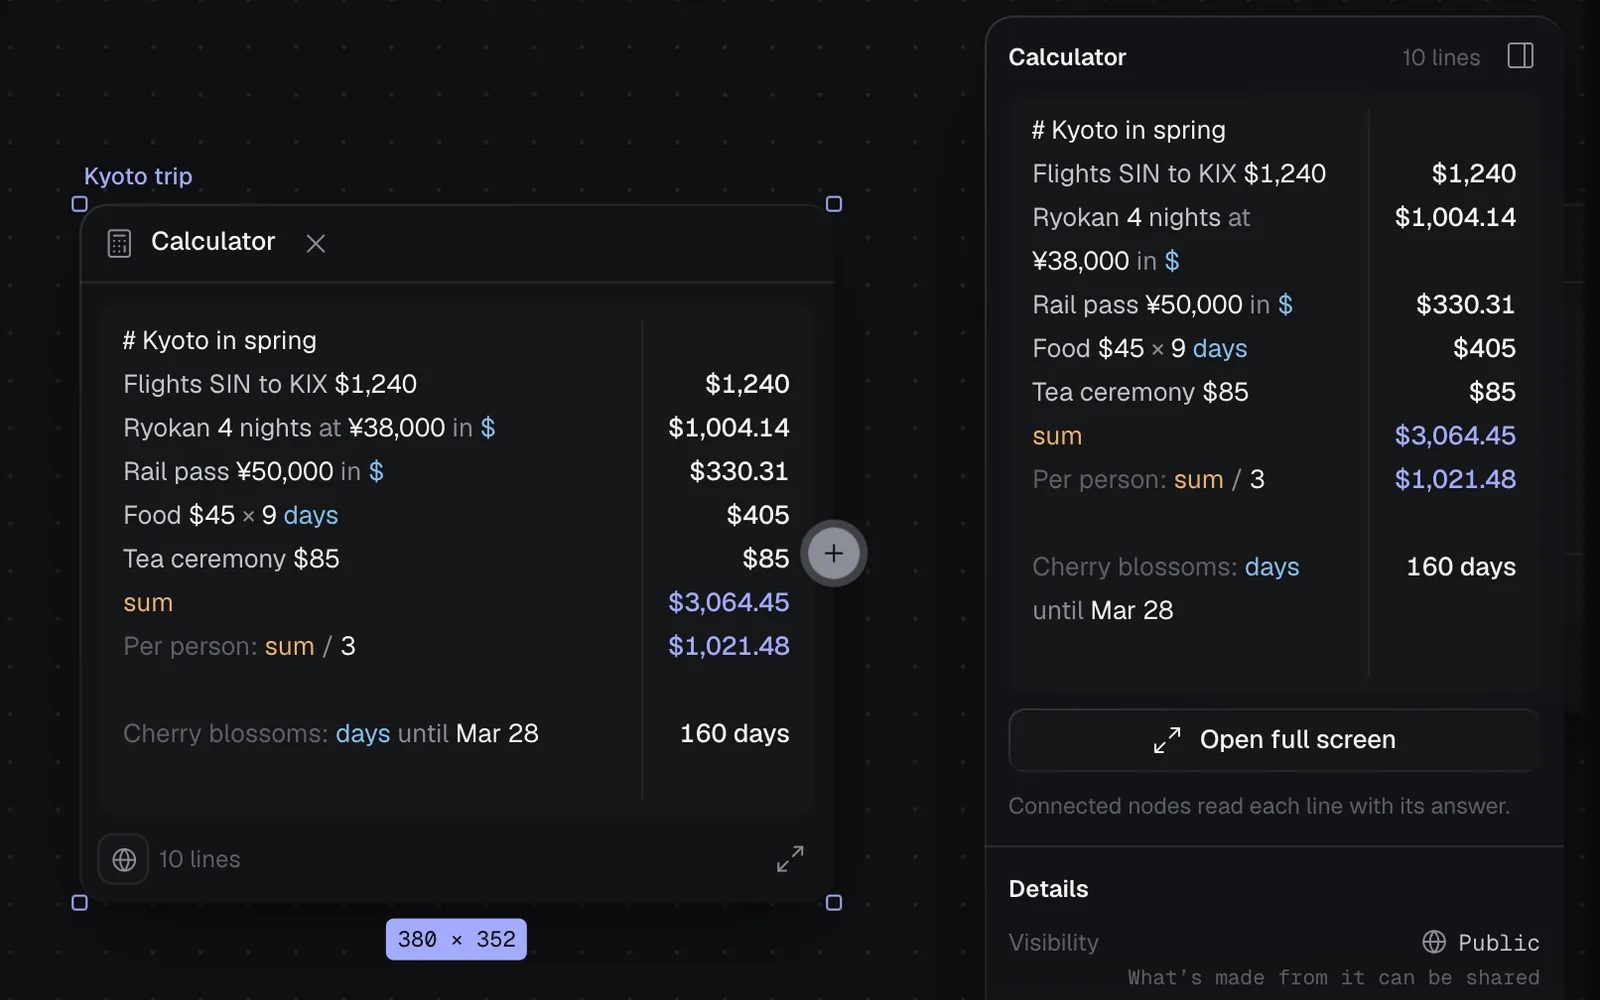Expand the node using the footer arrows icon
The width and height of the screenshot is (1600, 1000).
(x=790, y=859)
